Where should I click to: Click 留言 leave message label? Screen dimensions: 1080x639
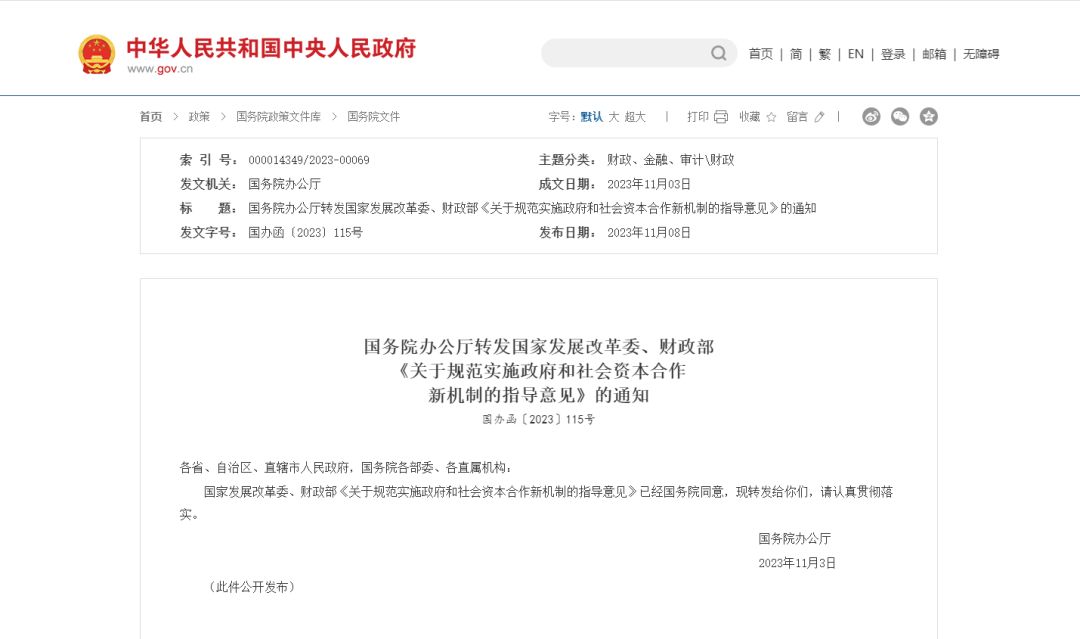click(x=797, y=117)
